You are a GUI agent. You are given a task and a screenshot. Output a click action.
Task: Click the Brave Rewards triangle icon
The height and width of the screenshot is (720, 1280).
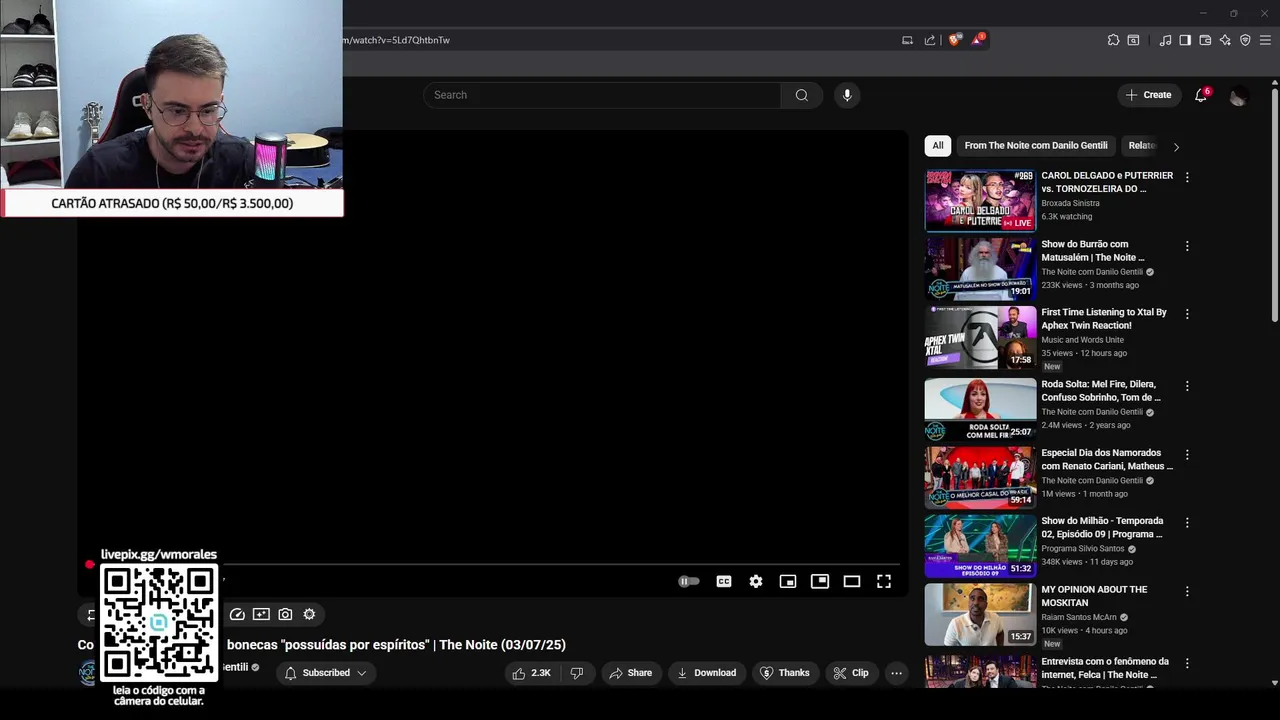[x=978, y=40]
